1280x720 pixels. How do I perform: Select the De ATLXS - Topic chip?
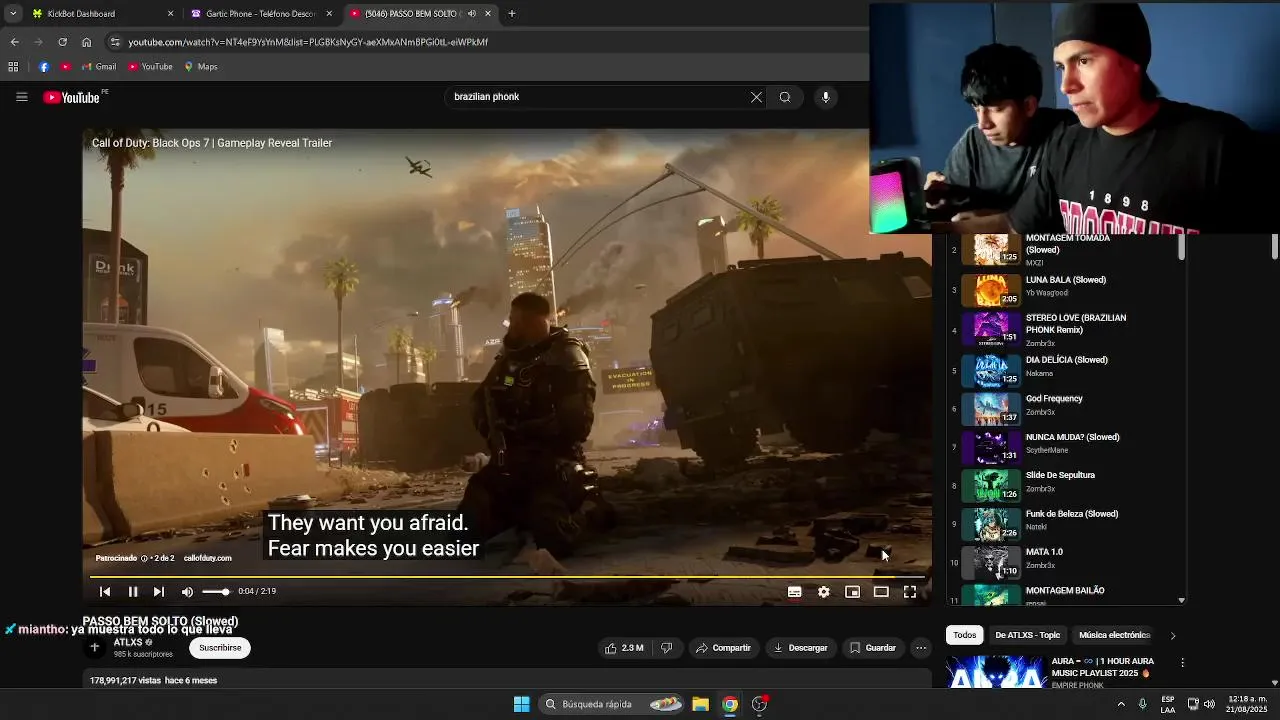tap(1027, 635)
